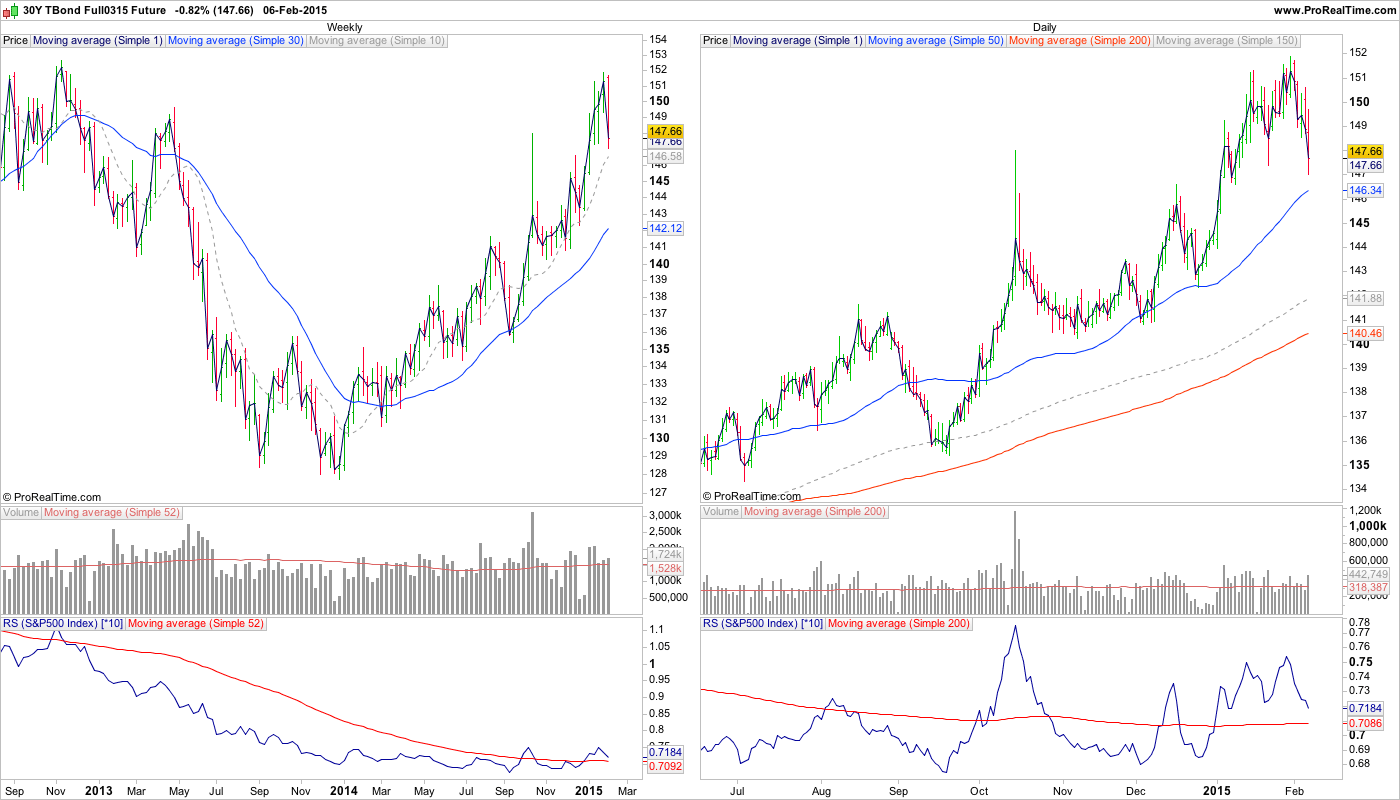Screen dimensions: 1400x800
Task: Click the 1,528k volume average tag
Action: (x=666, y=568)
